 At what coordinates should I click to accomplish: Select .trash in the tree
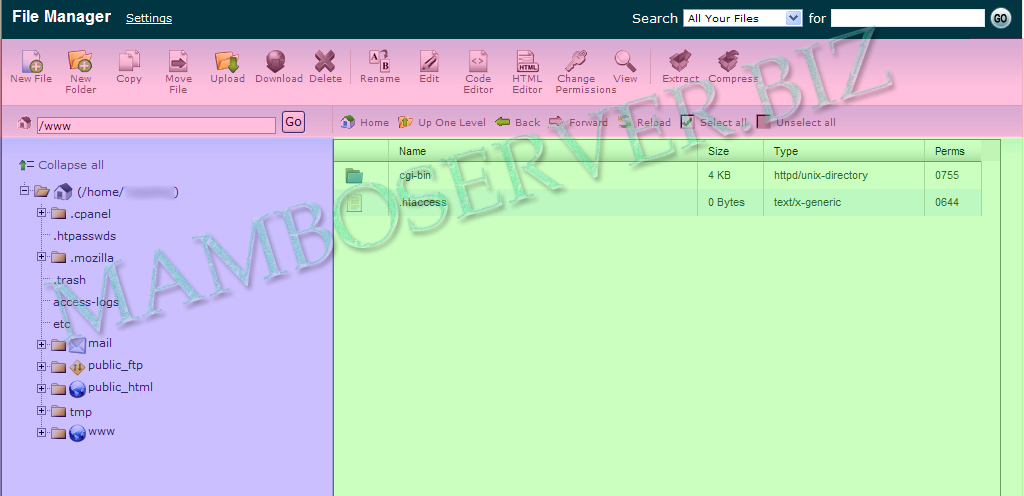tap(69, 280)
